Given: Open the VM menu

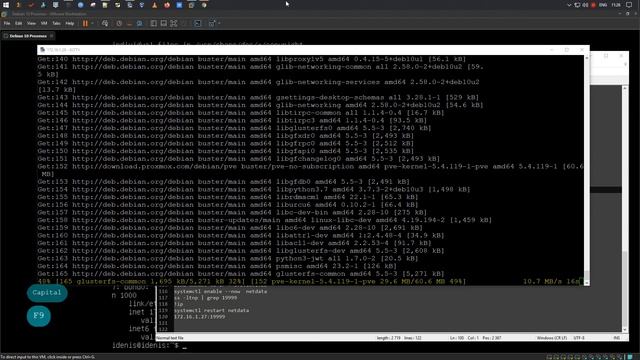Looking at the screenshot, I should click(x=44, y=23).
